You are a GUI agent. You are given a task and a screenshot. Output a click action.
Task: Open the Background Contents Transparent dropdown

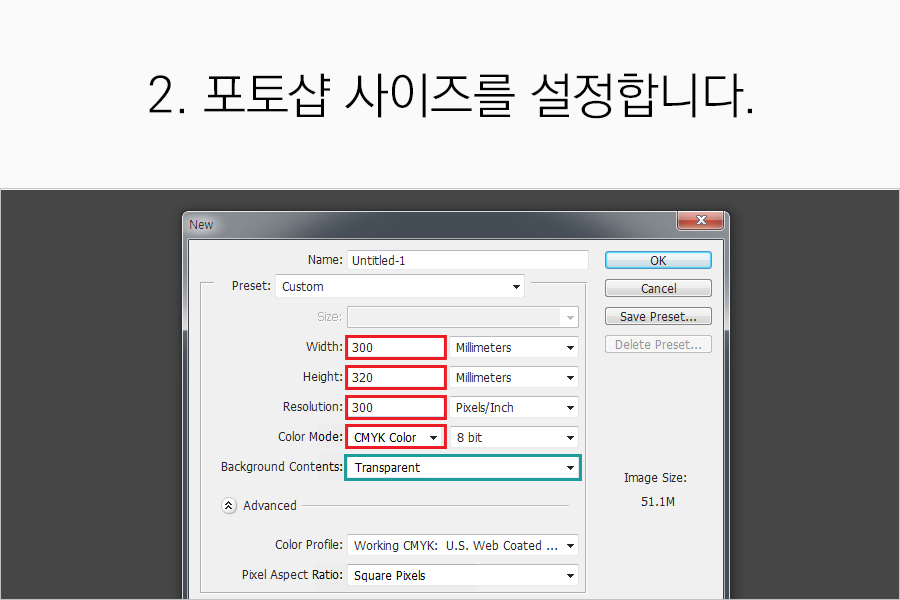(x=462, y=468)
